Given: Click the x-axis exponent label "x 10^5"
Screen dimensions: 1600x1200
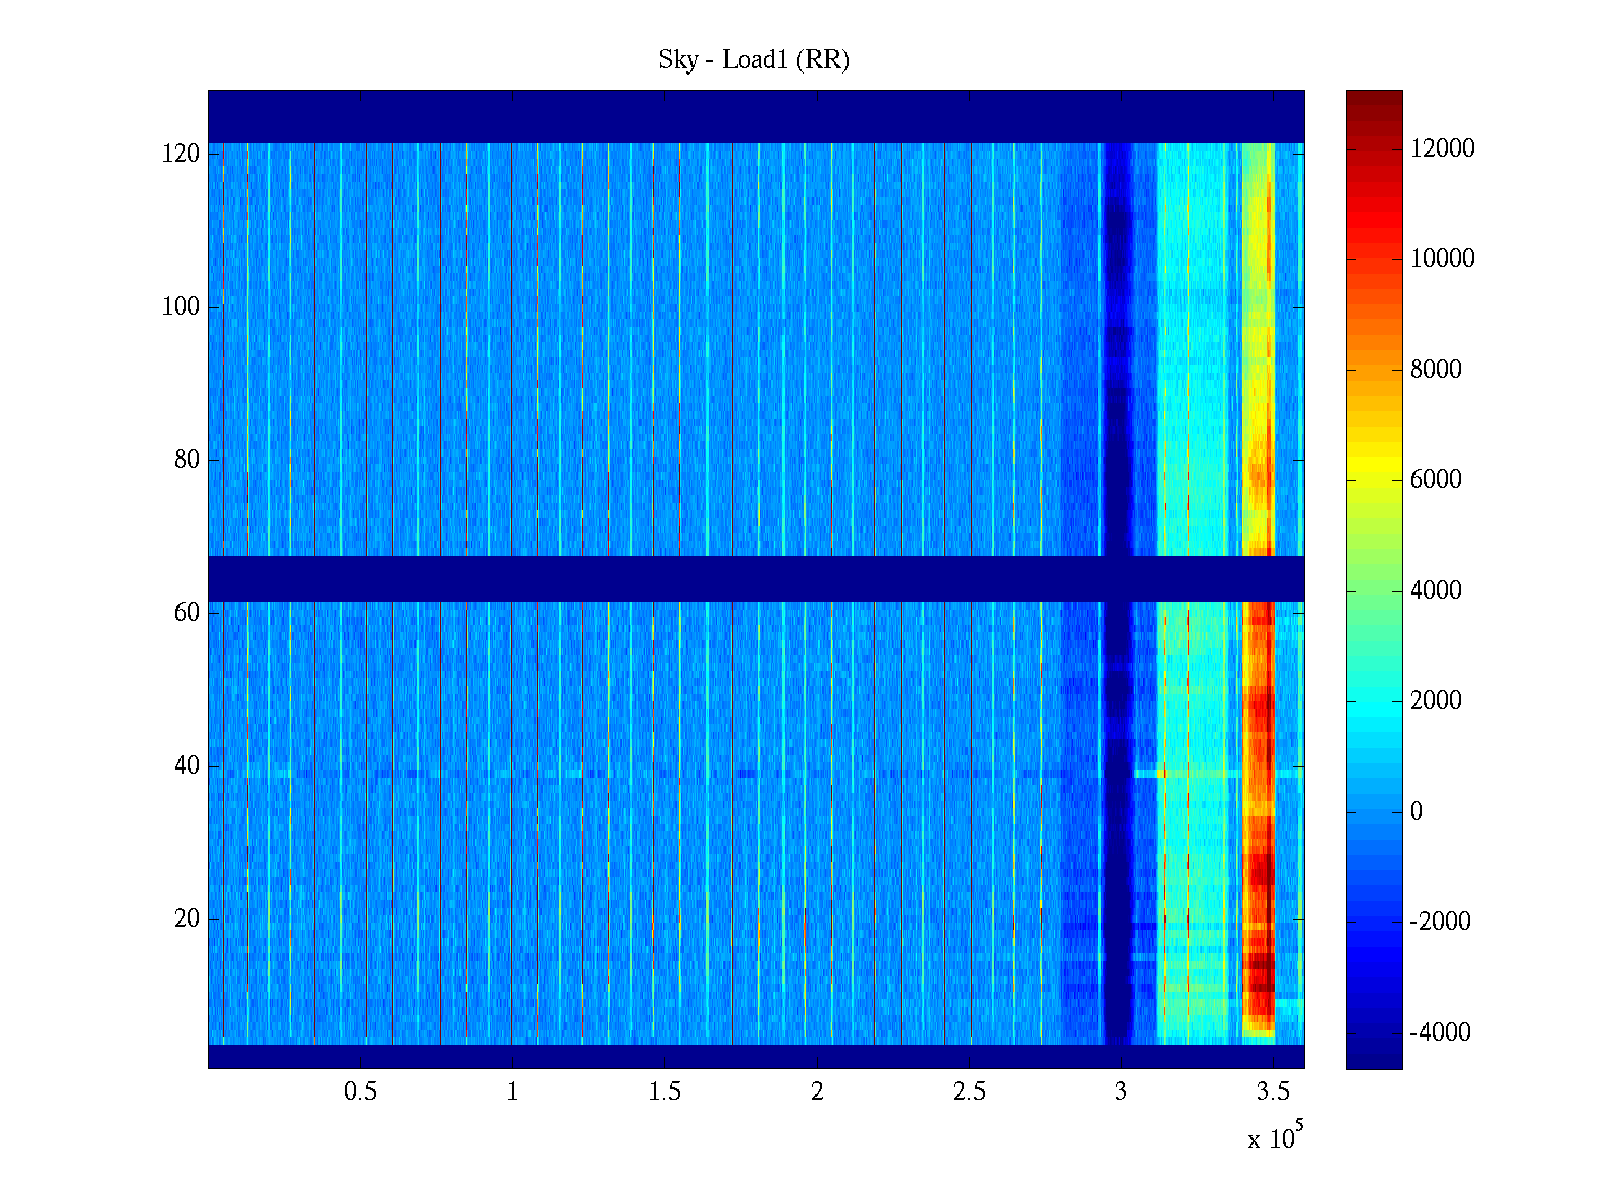Looking at the screenshot, I should pyautogui.click(x=1274, y=1138).
